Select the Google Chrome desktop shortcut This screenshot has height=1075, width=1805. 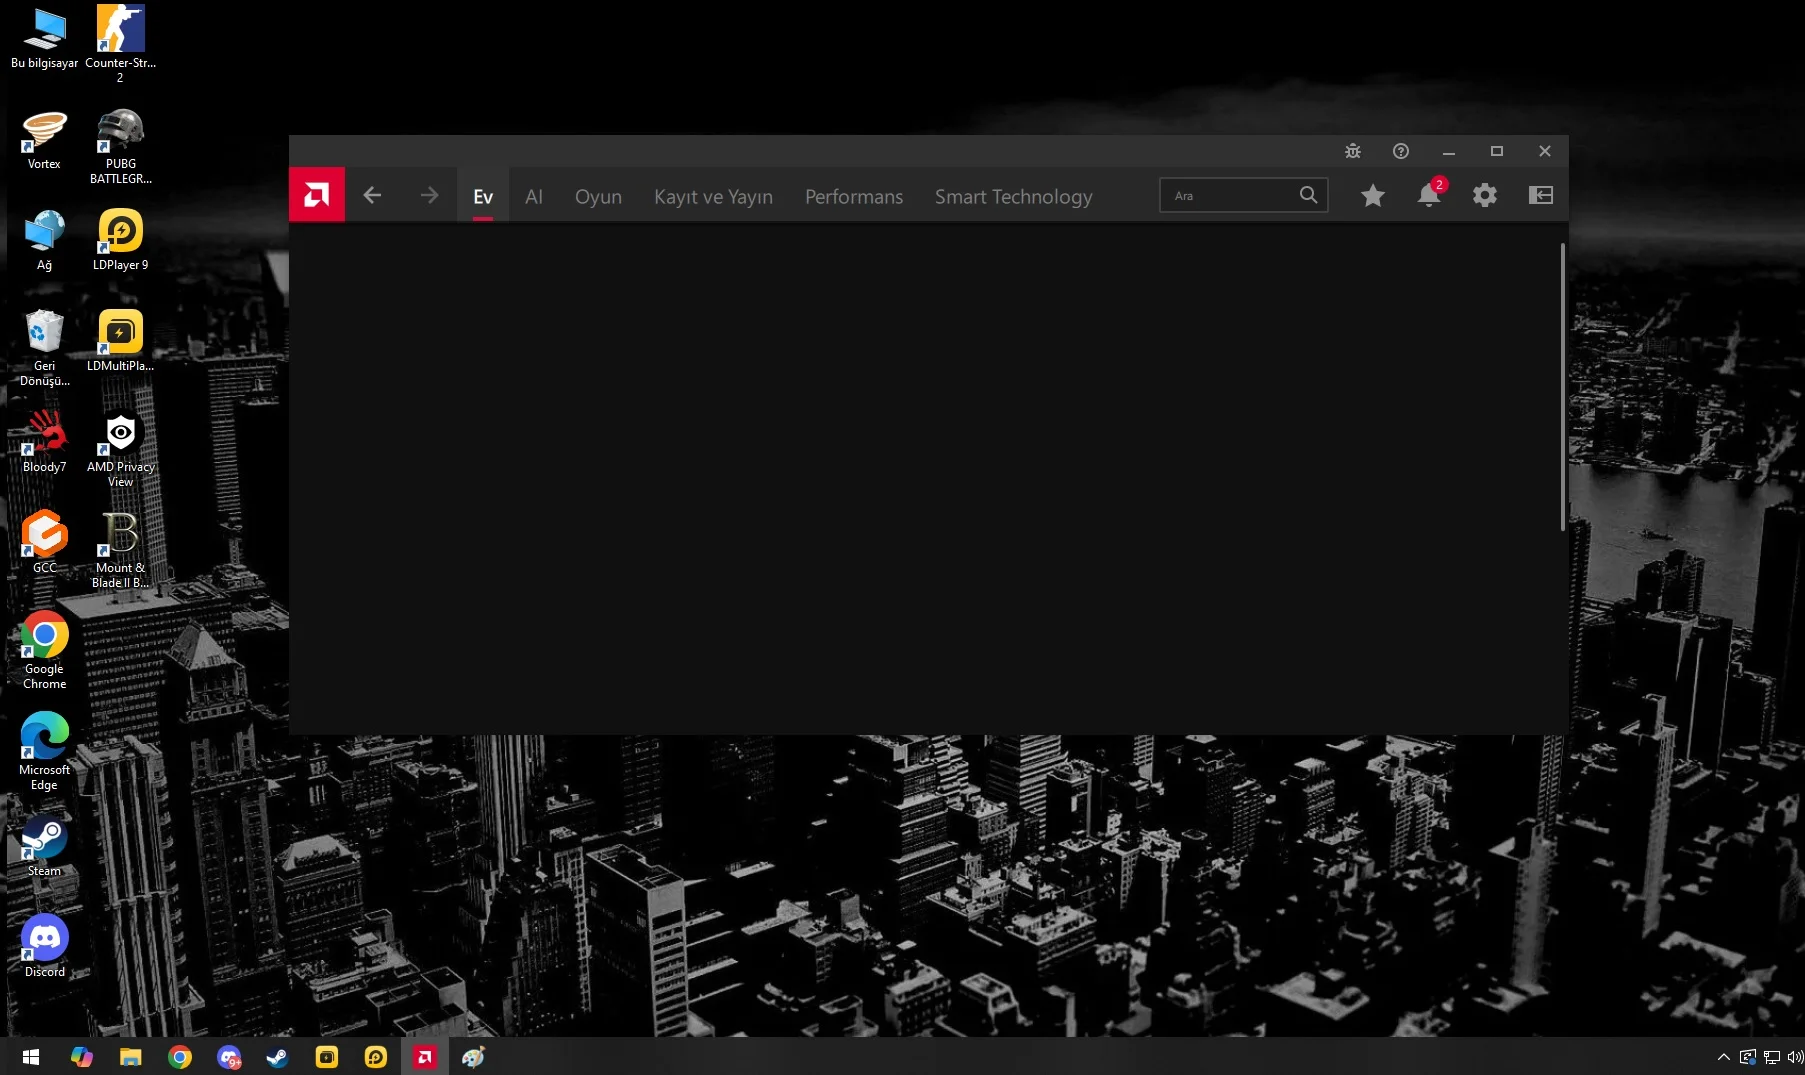coord(44,650)
